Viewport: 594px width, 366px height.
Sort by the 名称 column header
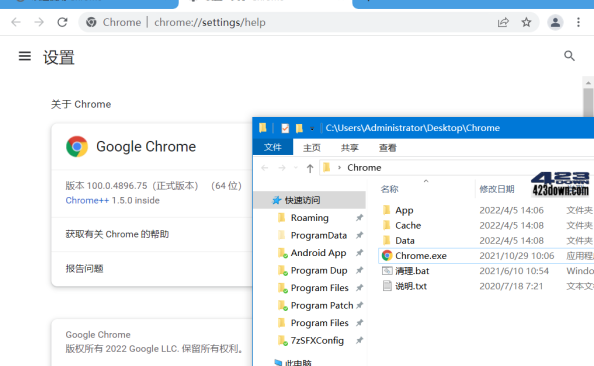pyautogui.click(x=389, y=189)
